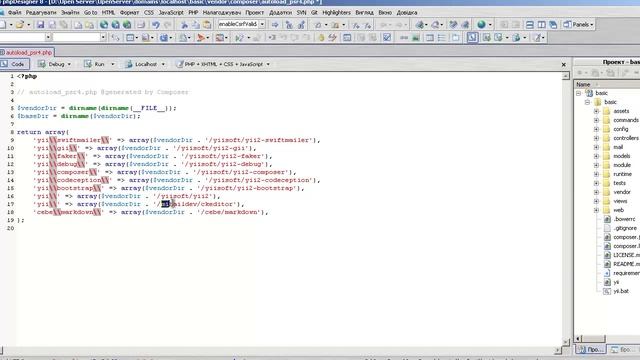640x360 pixels.
Task: Expand the controllers folder node
Action: pyautogui.click(x=596, y=138)
